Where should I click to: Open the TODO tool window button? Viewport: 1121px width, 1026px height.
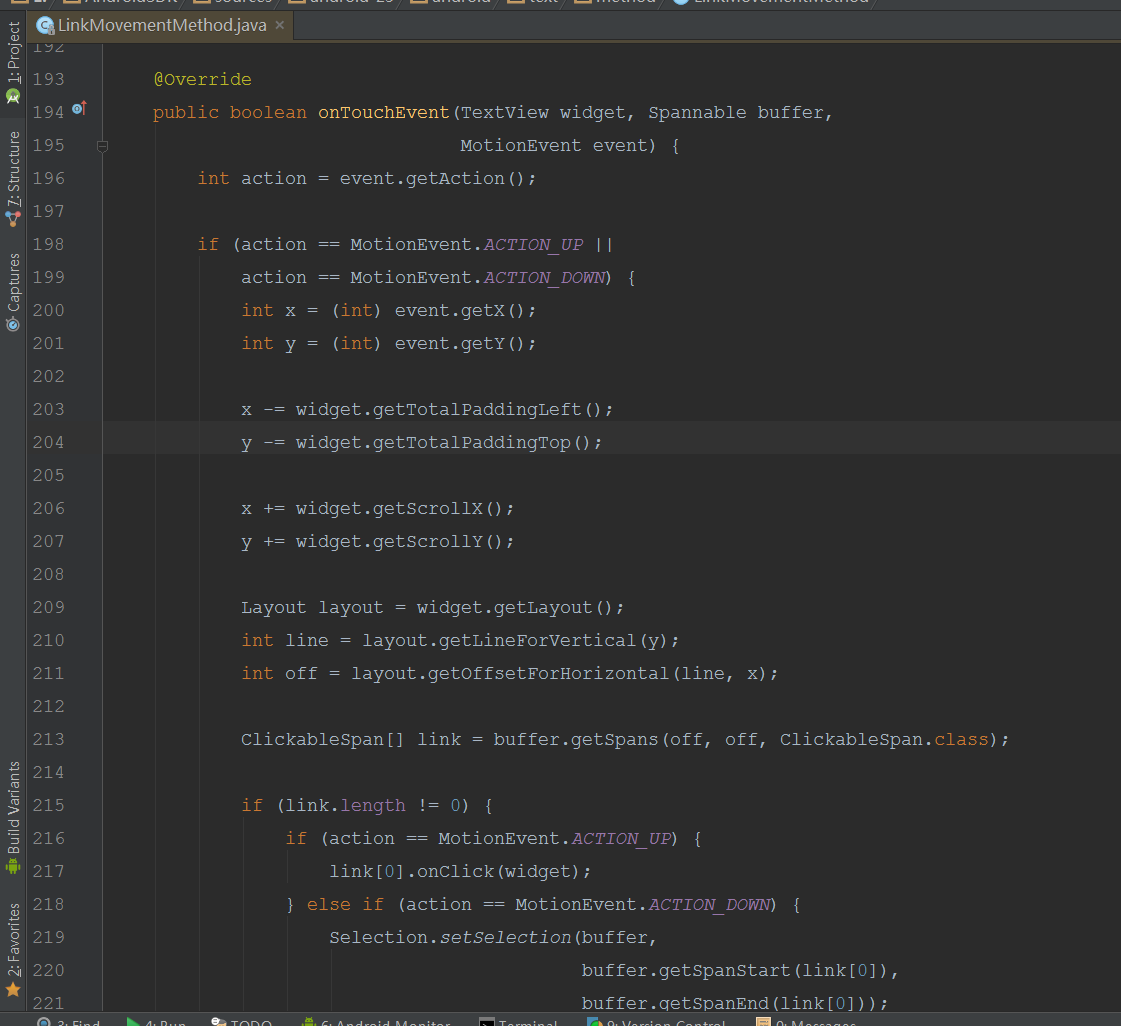[242, 1022]
